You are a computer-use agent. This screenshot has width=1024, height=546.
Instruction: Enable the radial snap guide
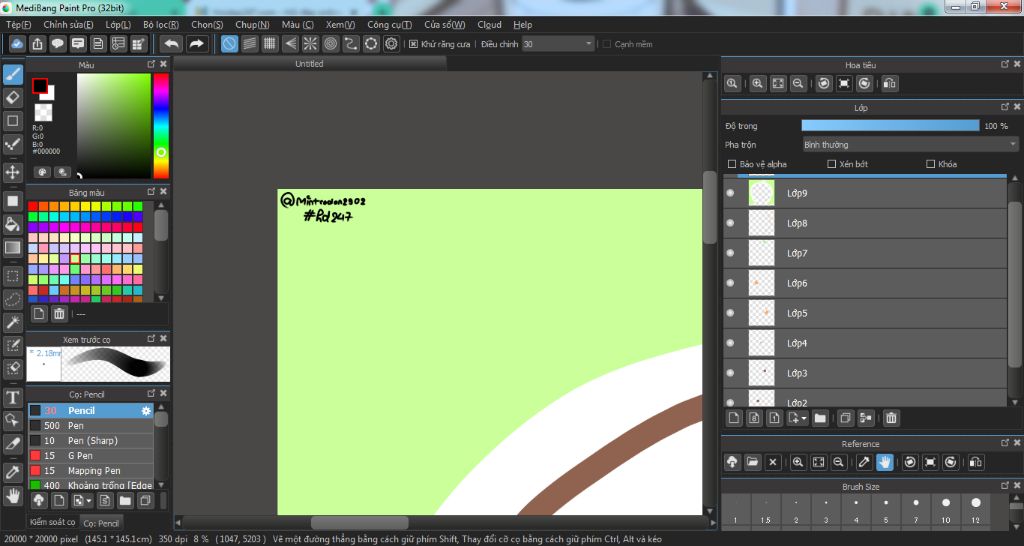click(310, 44)
